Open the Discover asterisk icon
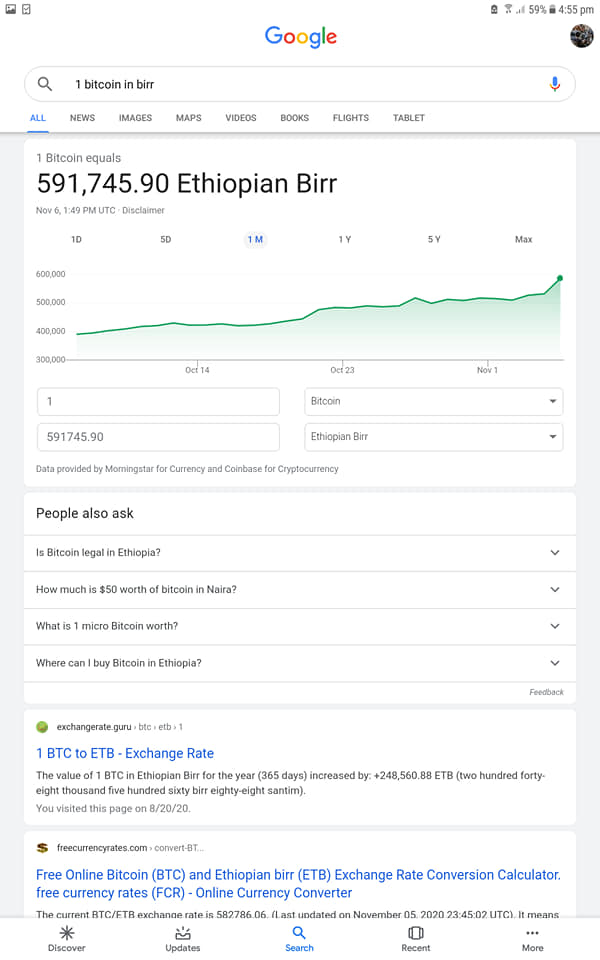Screen dimensions: 600x960 (x=67, y=932)
